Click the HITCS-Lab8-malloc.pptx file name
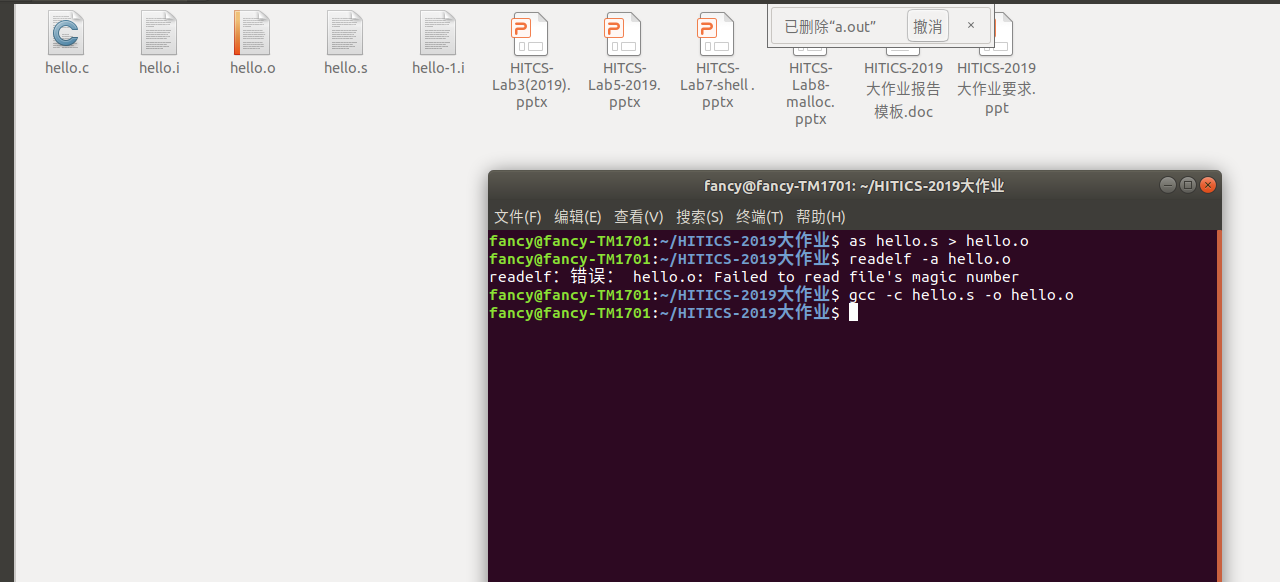This screenshot has width=1280, height=582. (810, 93)
